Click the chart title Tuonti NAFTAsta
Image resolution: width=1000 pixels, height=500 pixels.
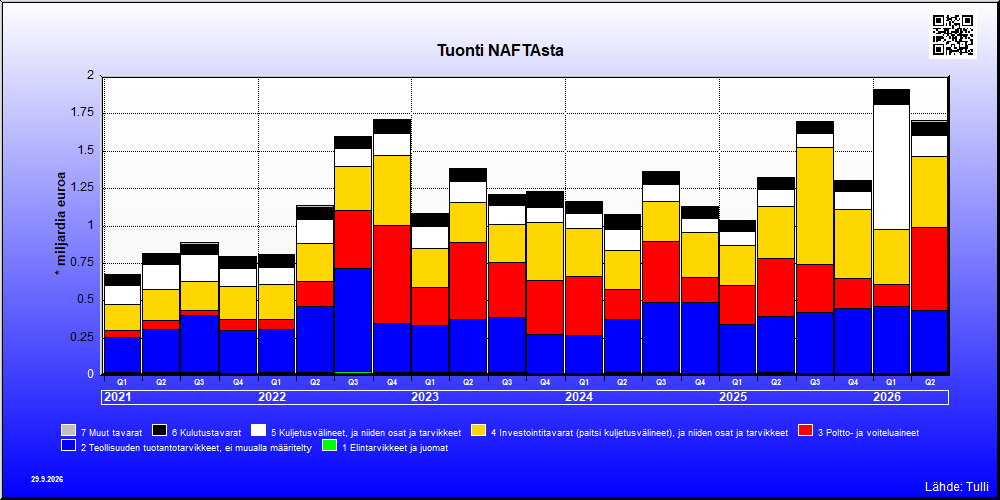click(500, 50)
